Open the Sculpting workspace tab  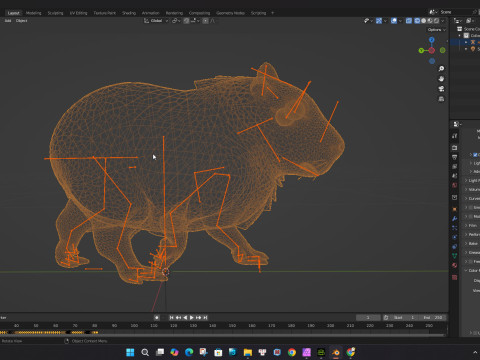click(55, 13)
